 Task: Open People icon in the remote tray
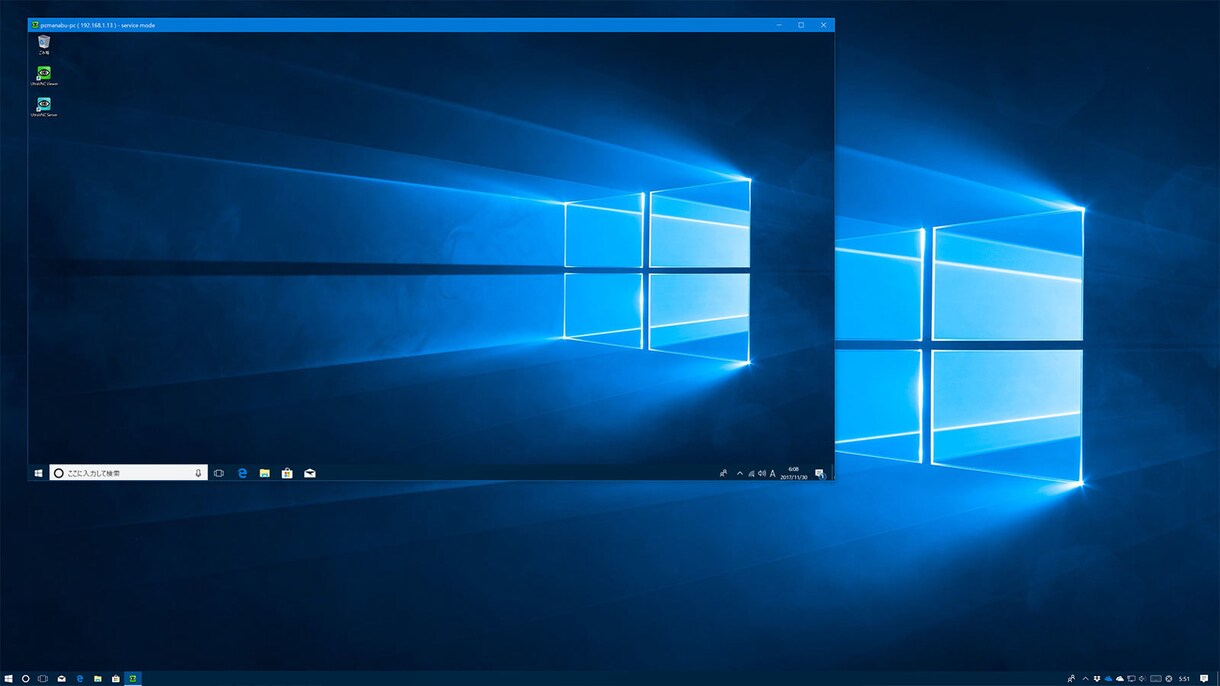point(723,473)
